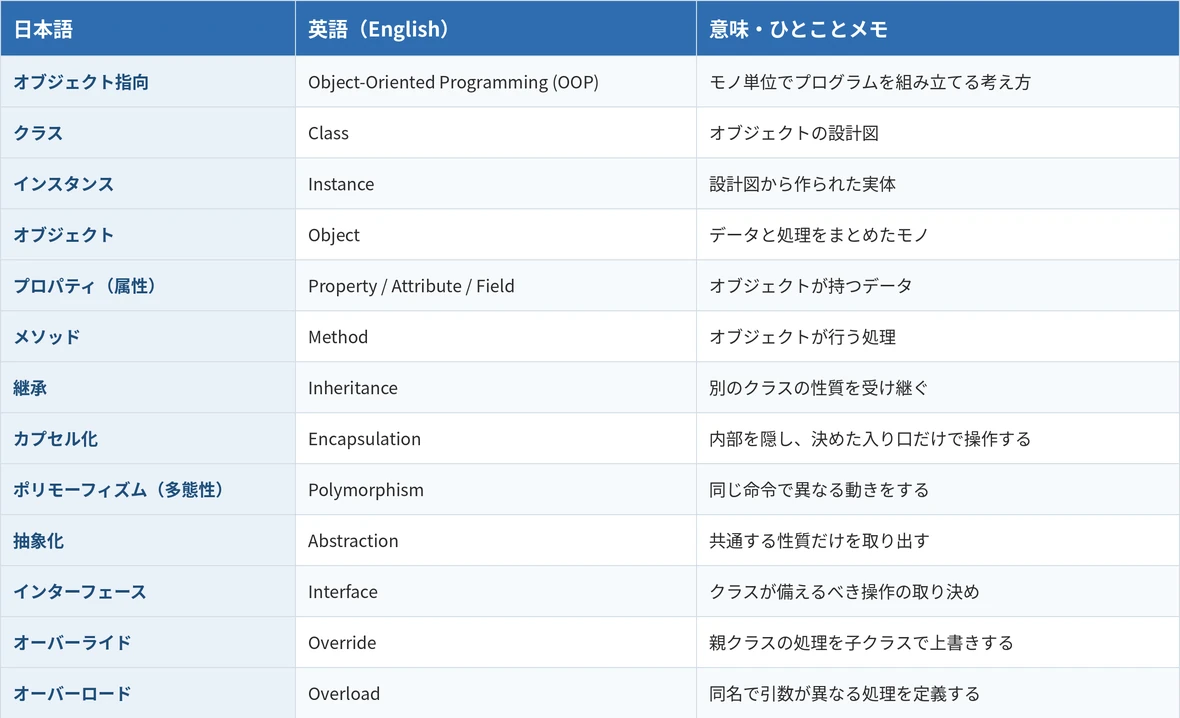The width and height of the screenshot is (1180, 718).
Task: Click the Polymorphism English cell
Action: (496, 489)
